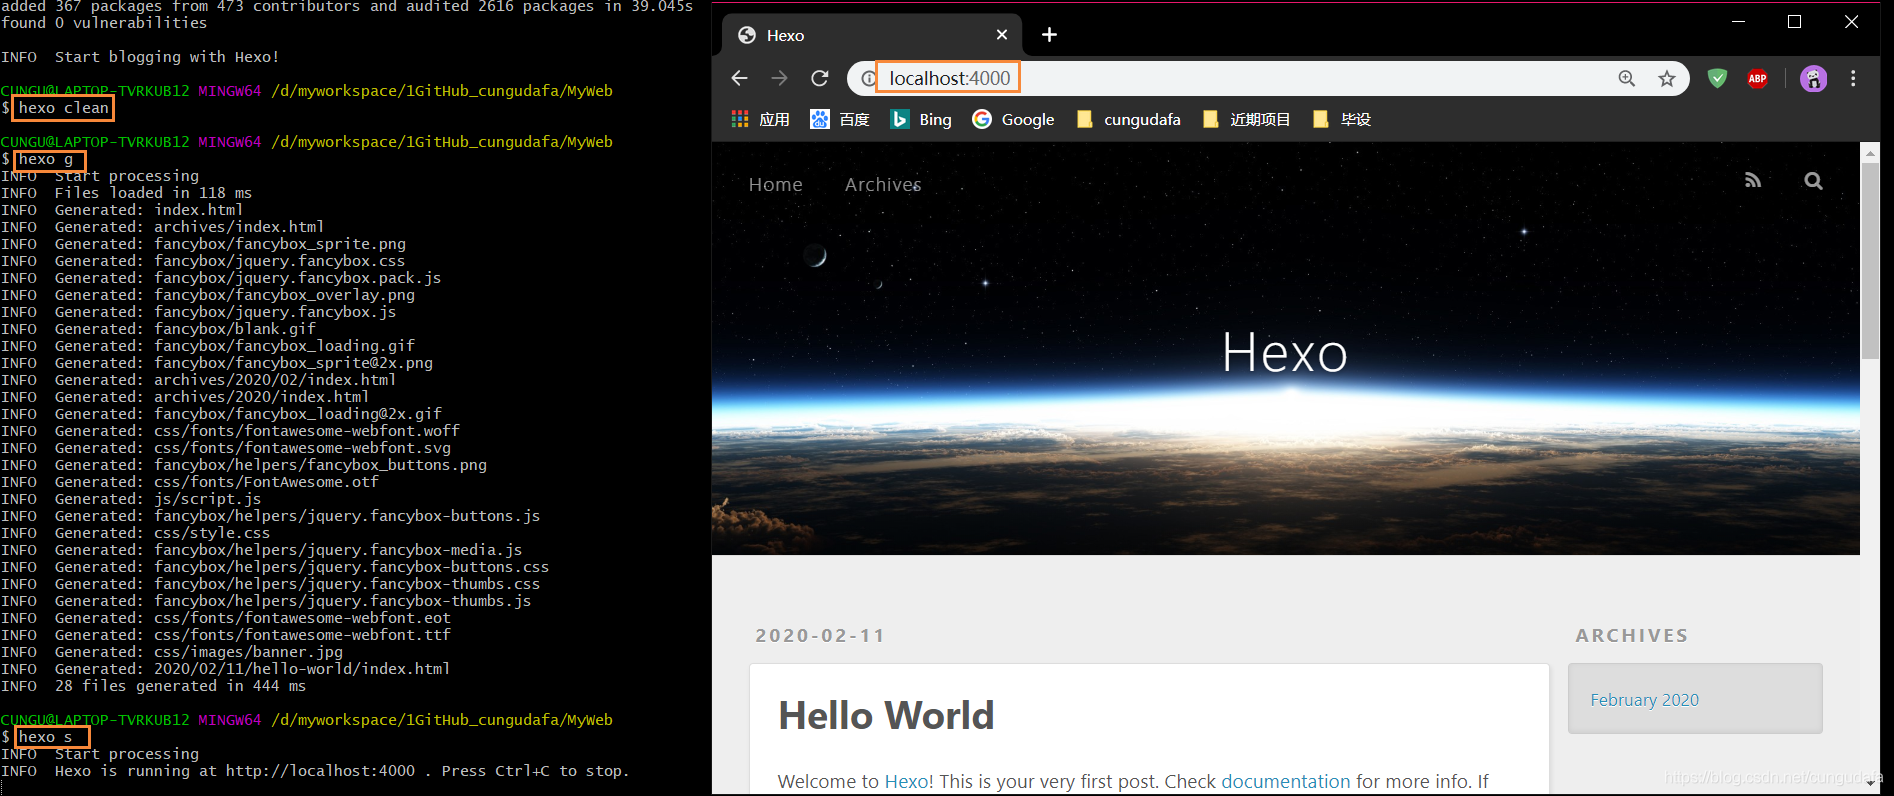Image resolution: width=1894 pixels, height=796 pixels.
Task: Click the scrollbar down arrow
Action: pyautogui.click(x=1870, y=784)
